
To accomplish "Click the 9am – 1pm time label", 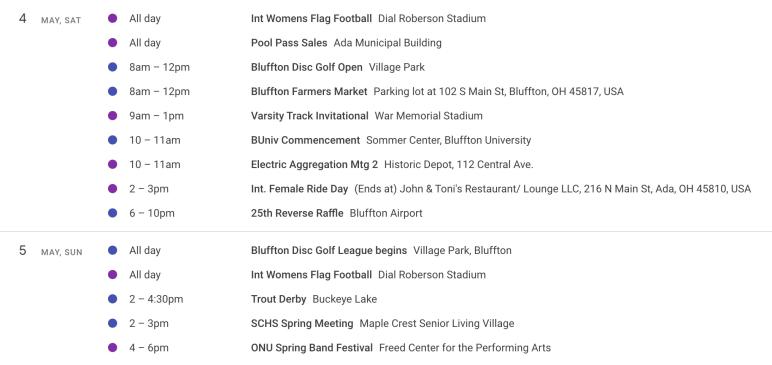I will pos(157,116).
